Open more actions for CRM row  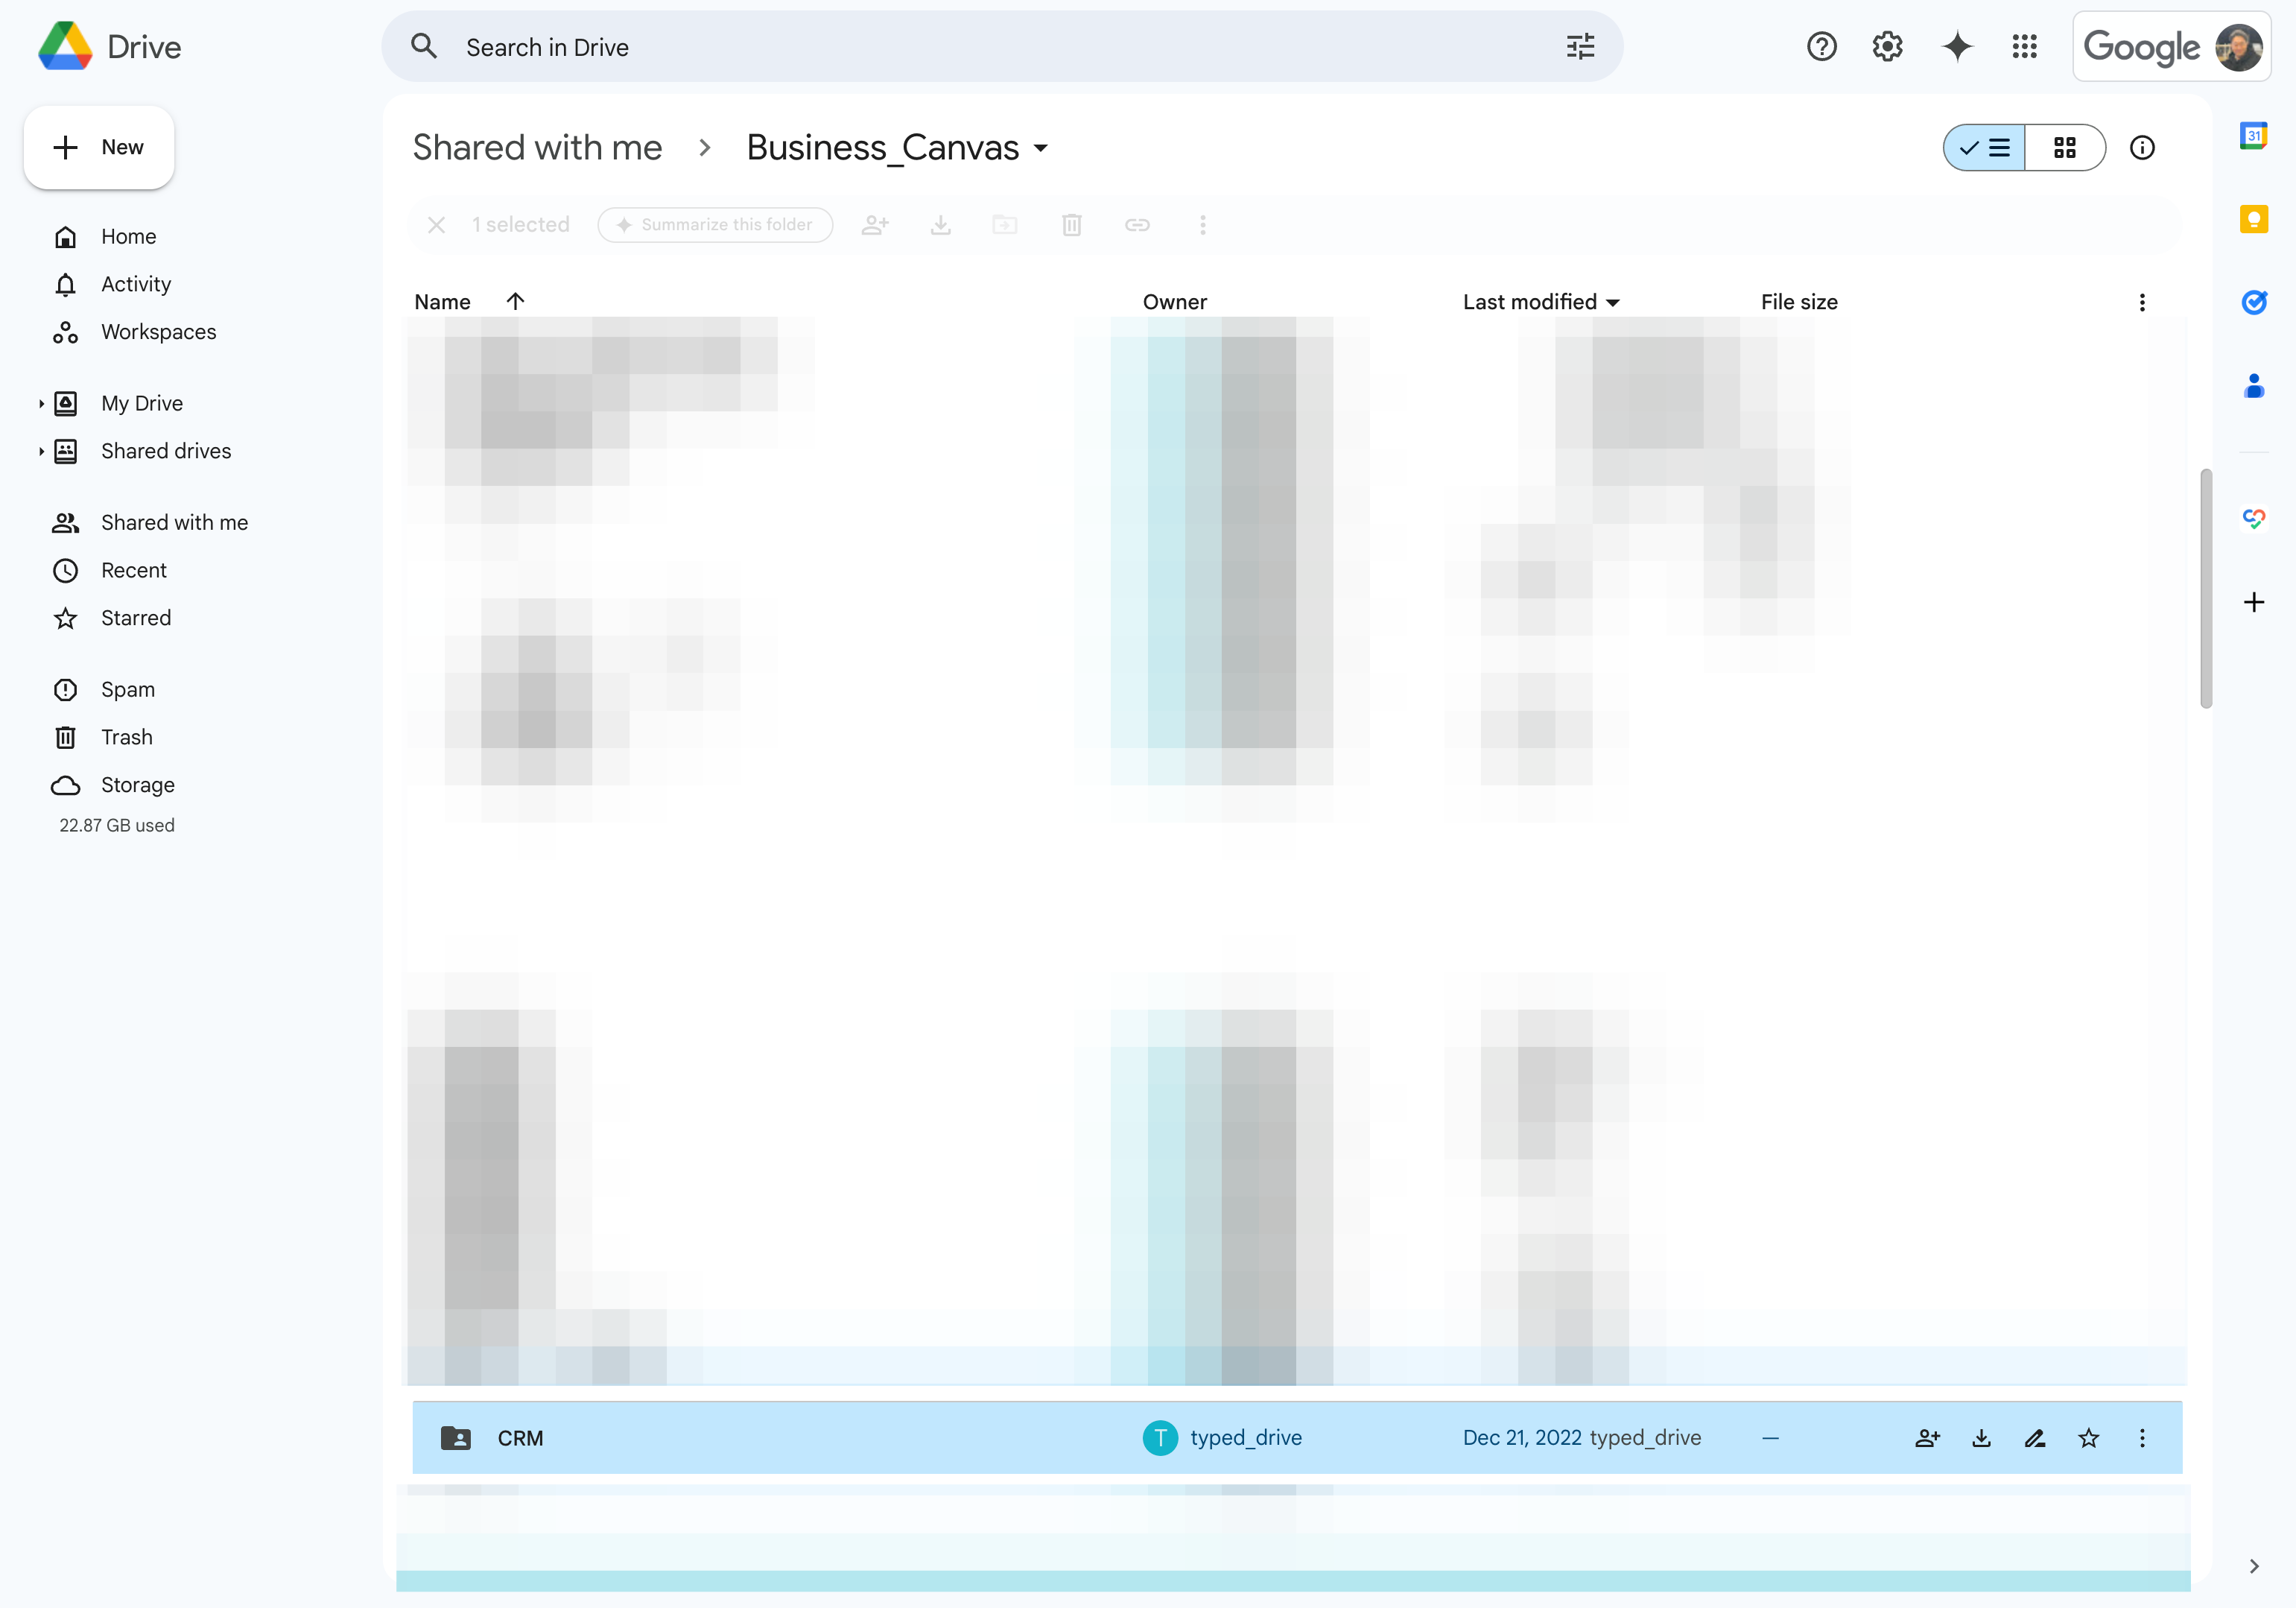pyautogui.click(x=2141, y=1438)
